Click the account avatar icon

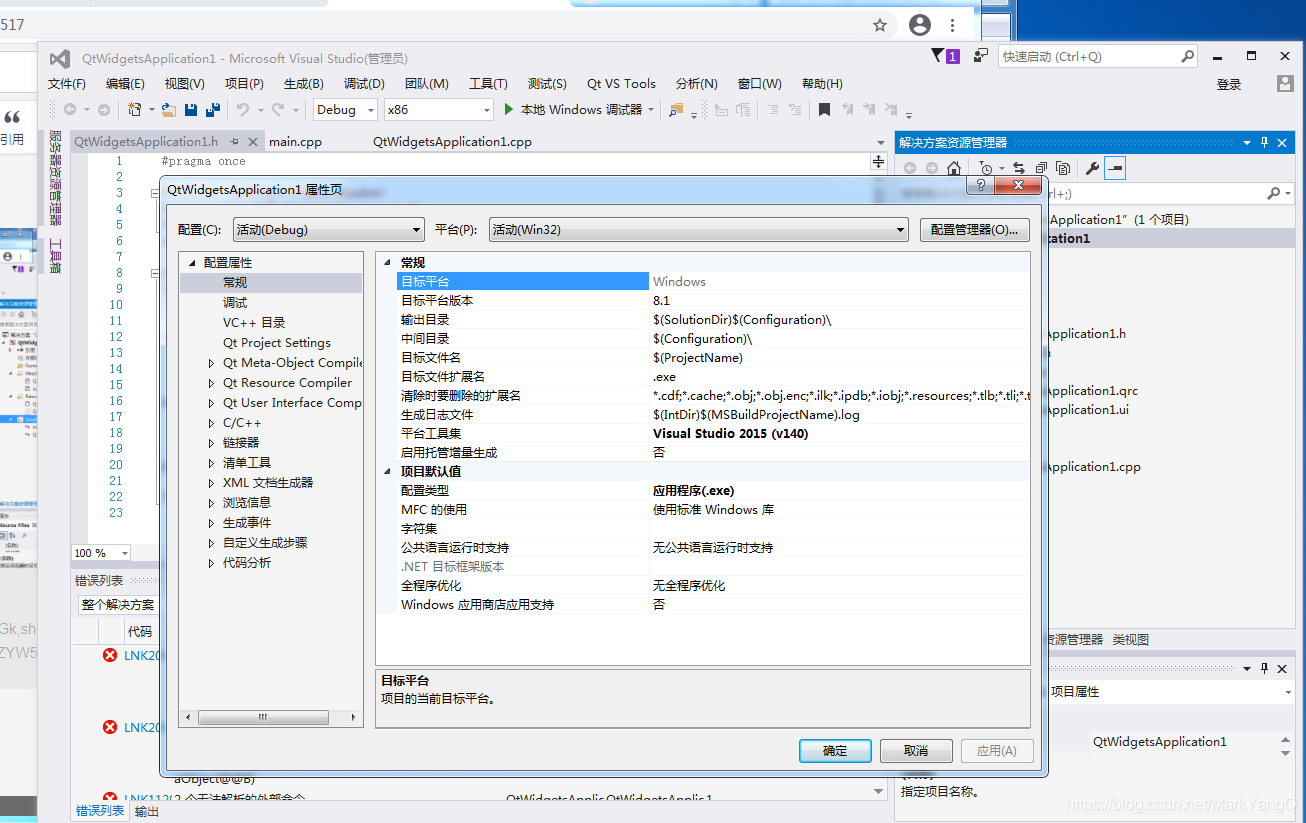pyautogui.click(x=1285, y=84)
